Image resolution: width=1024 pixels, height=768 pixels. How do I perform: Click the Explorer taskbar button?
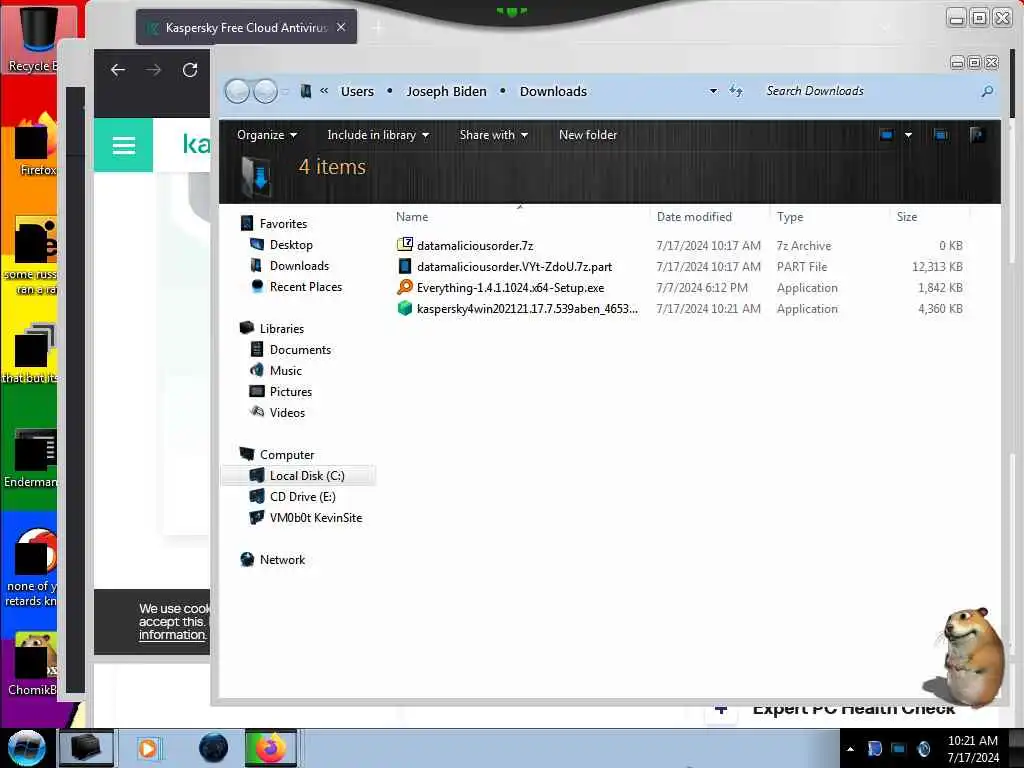[86, 748]
